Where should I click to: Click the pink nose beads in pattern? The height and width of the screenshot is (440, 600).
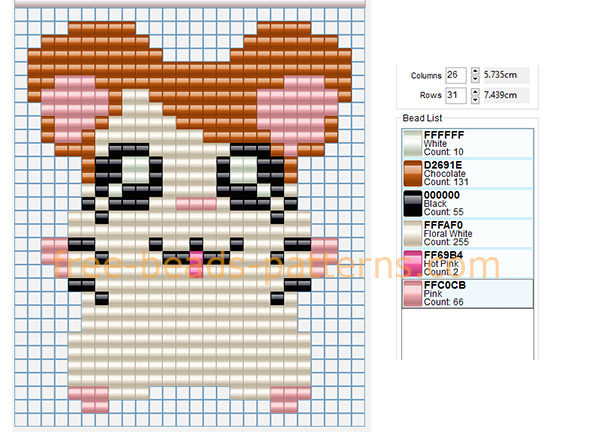[x=196, y=204]
